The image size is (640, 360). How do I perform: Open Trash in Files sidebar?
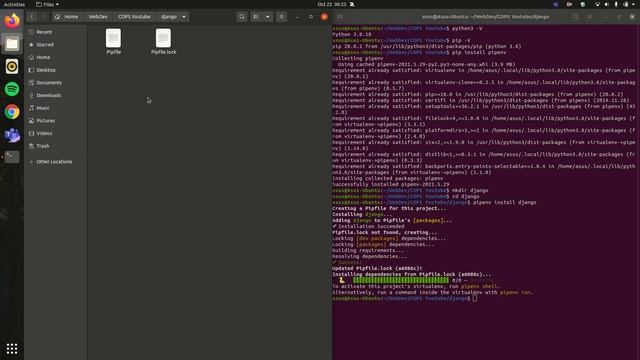tap(55, 146)
